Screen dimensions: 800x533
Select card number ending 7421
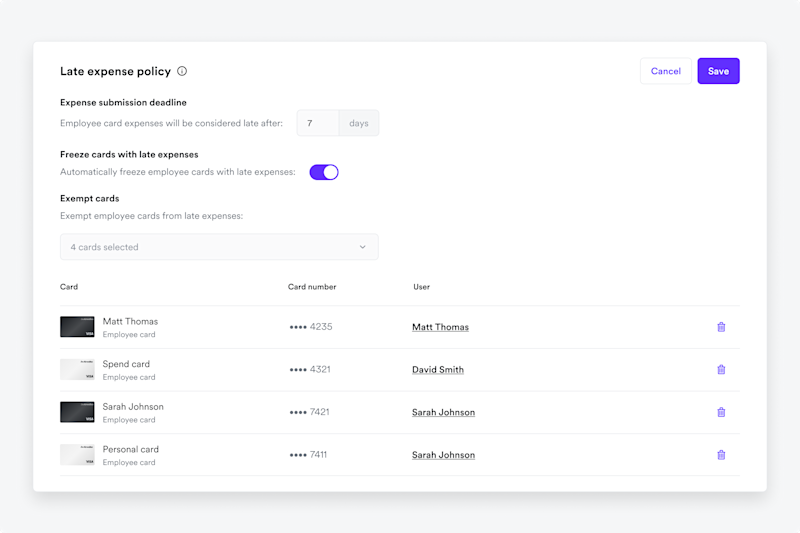click(309, 412)
